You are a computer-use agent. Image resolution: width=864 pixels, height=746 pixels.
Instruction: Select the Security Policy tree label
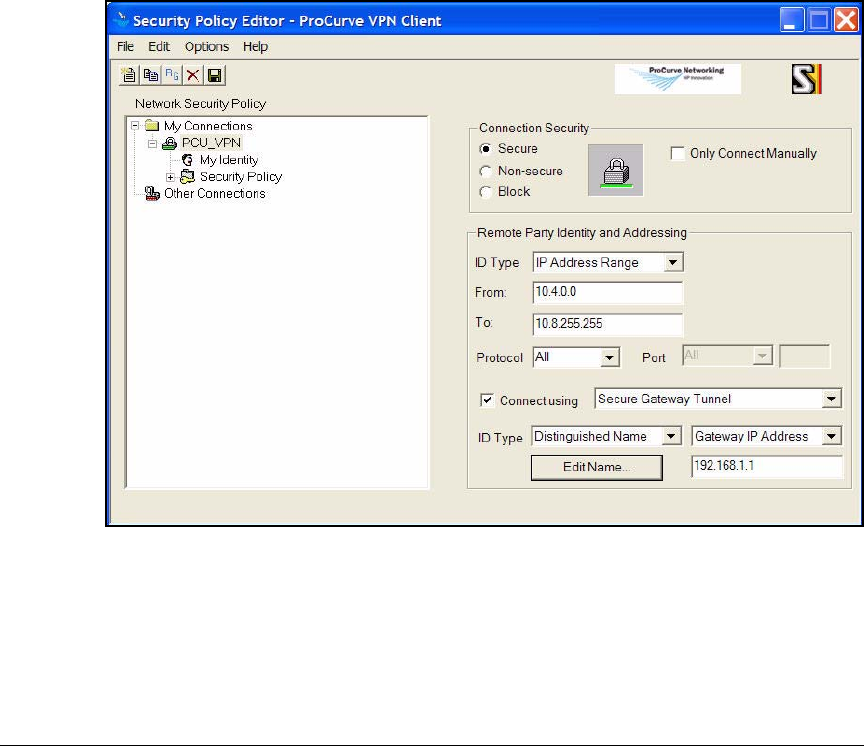(x=241, y=176)
